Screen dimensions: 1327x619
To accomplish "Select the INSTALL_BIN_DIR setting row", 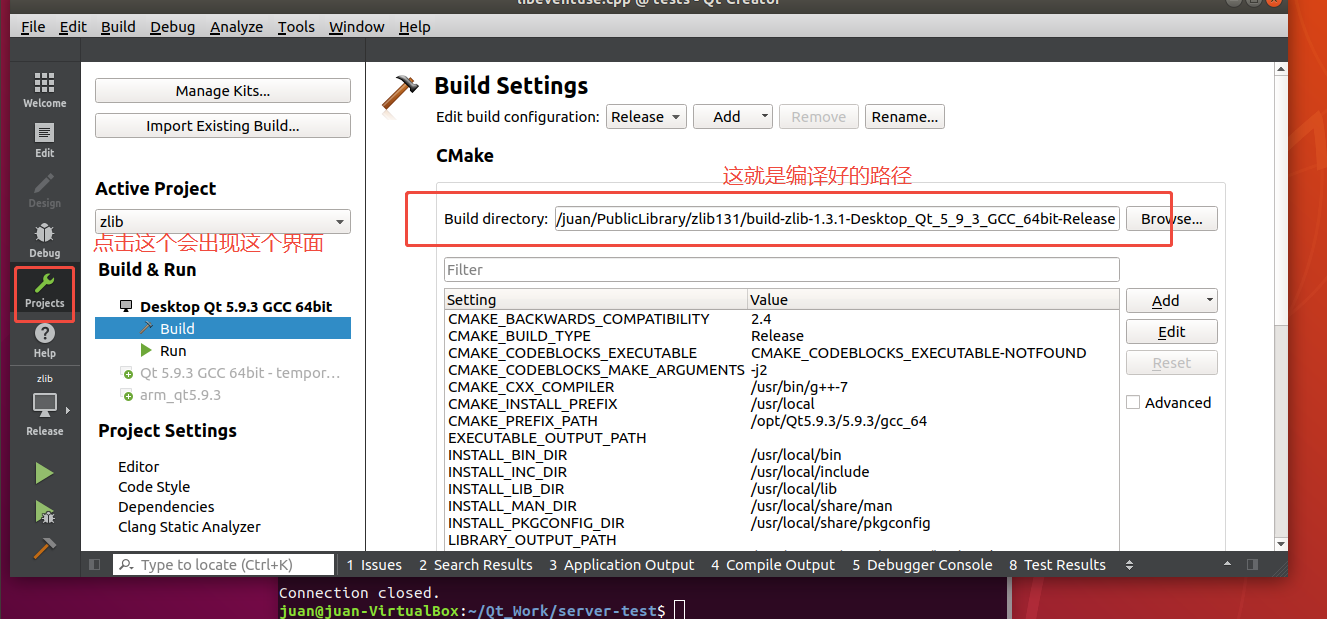I will (782, 455).
